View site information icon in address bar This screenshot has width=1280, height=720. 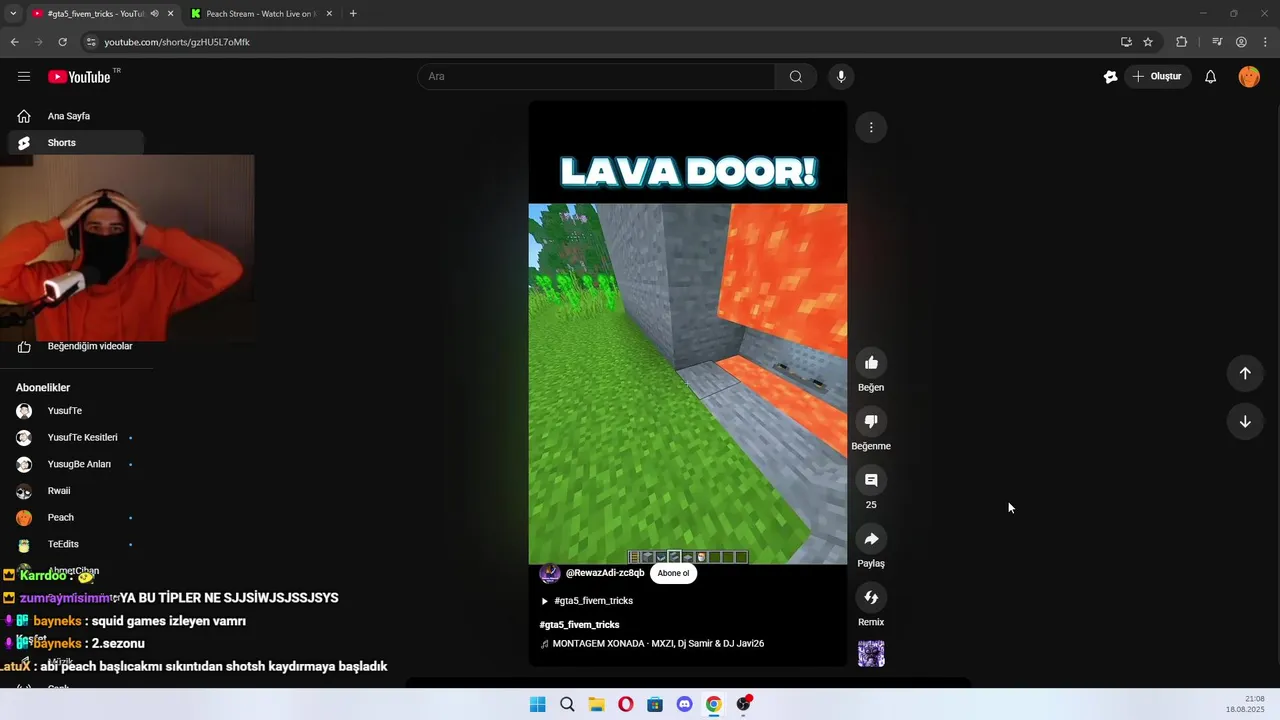point(91,42)
